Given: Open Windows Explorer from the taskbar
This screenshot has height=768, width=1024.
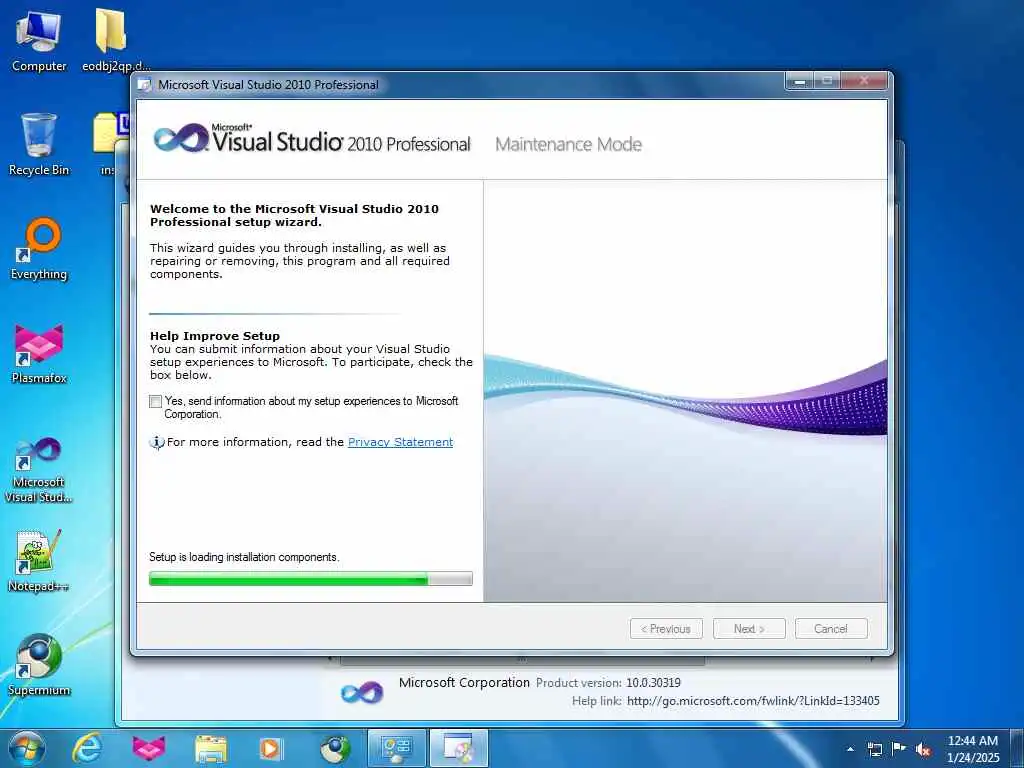Looking at the screenshot, I should pyautogui.click(x=210, y=748).
